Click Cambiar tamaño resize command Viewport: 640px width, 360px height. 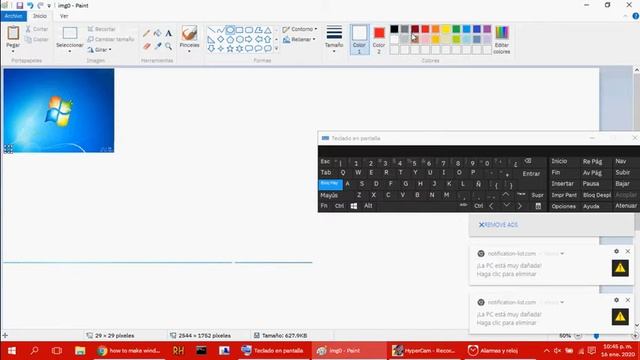point(111,40)
